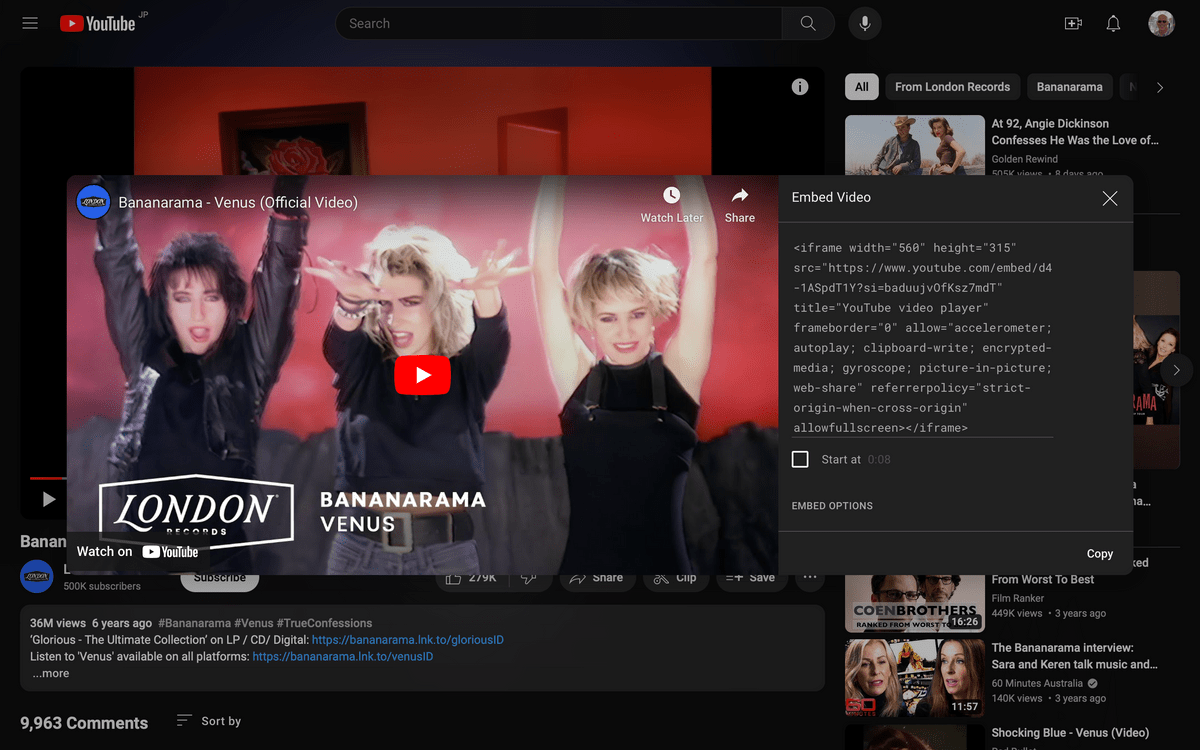
Task: Advance the sidebar shelf with right arrow
Action: pos(1176,370)
